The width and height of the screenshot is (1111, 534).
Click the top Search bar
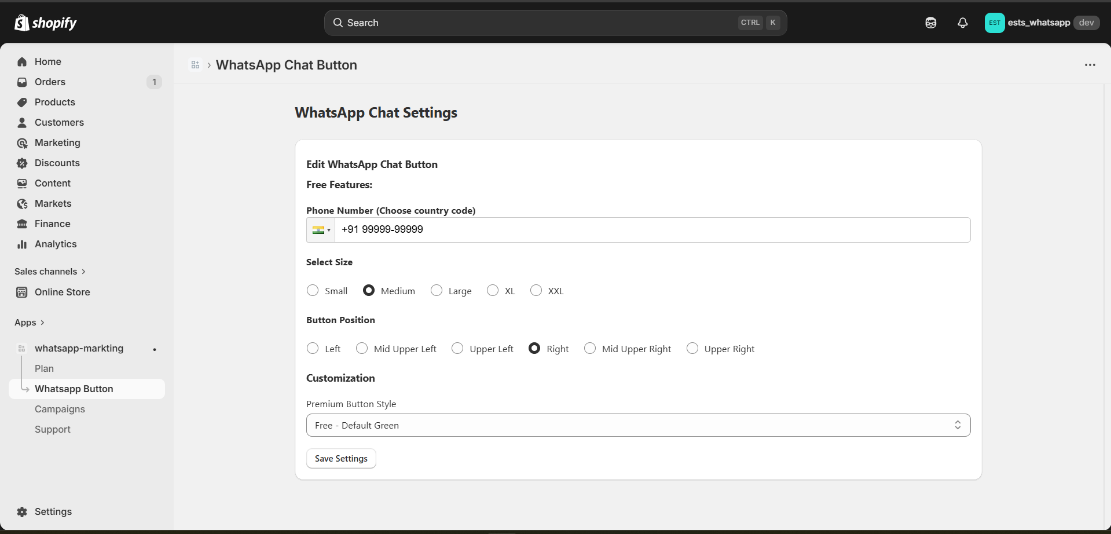[555, 22]
